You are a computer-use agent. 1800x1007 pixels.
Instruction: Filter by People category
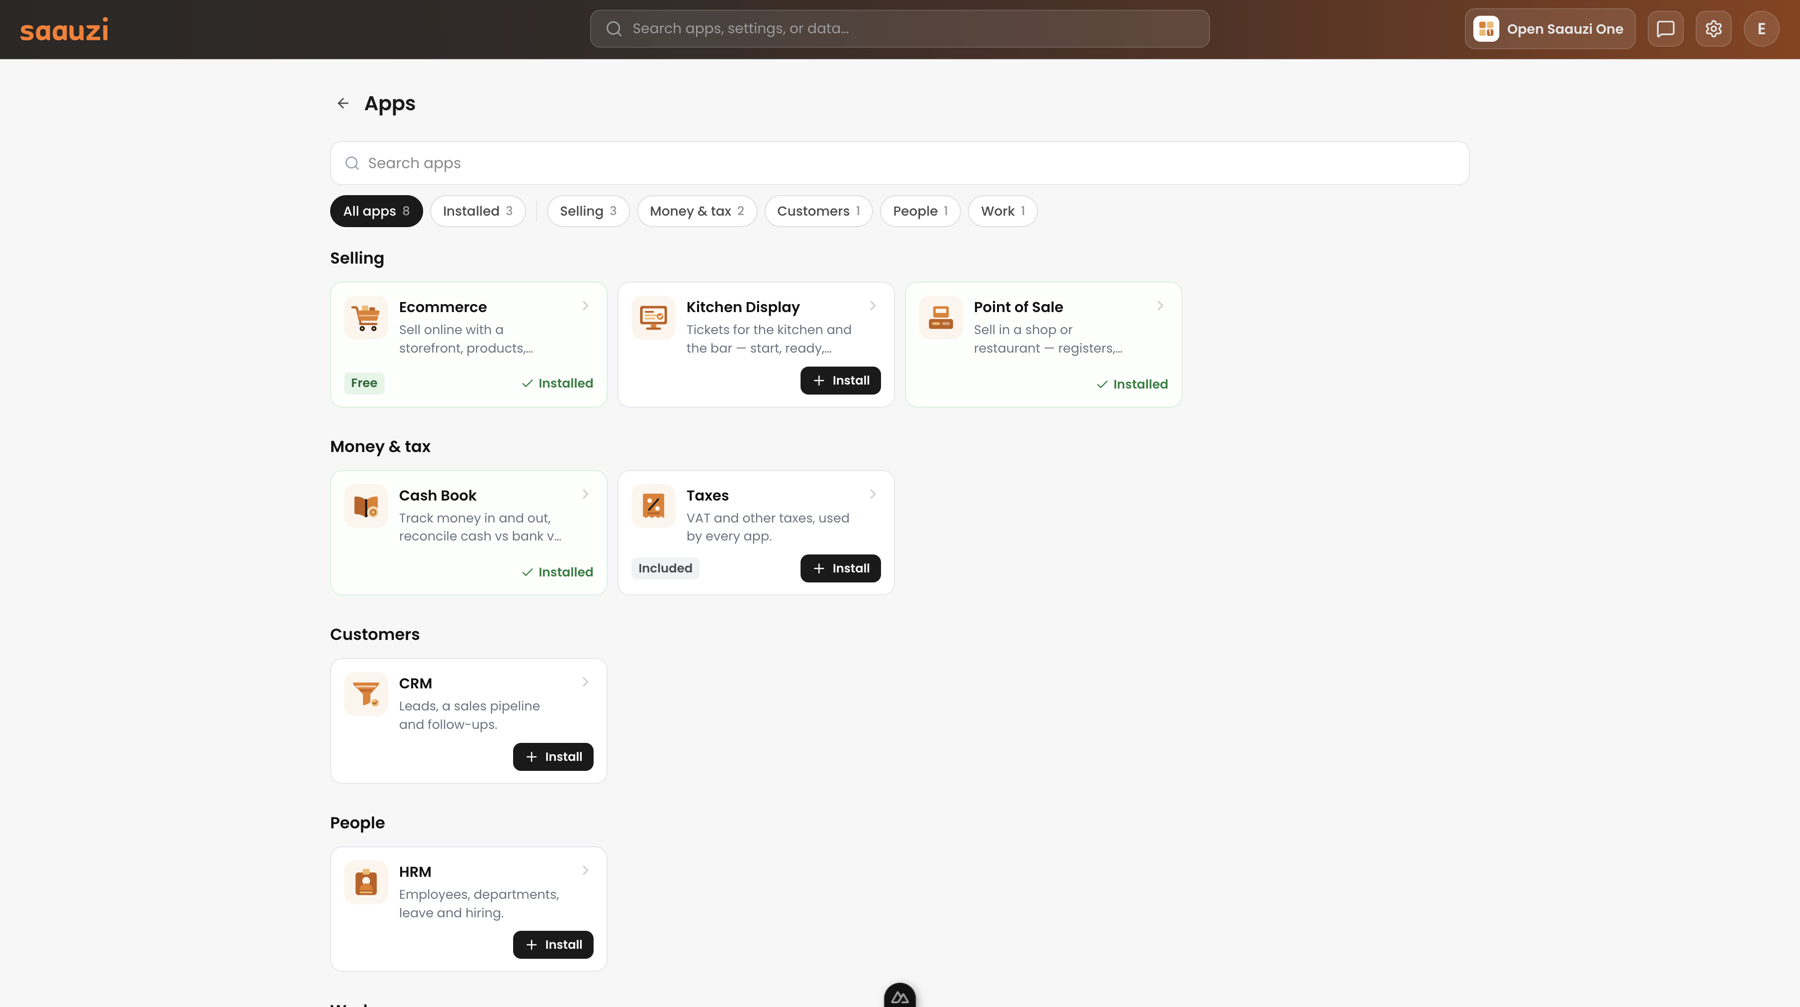(x=920, y=211)
